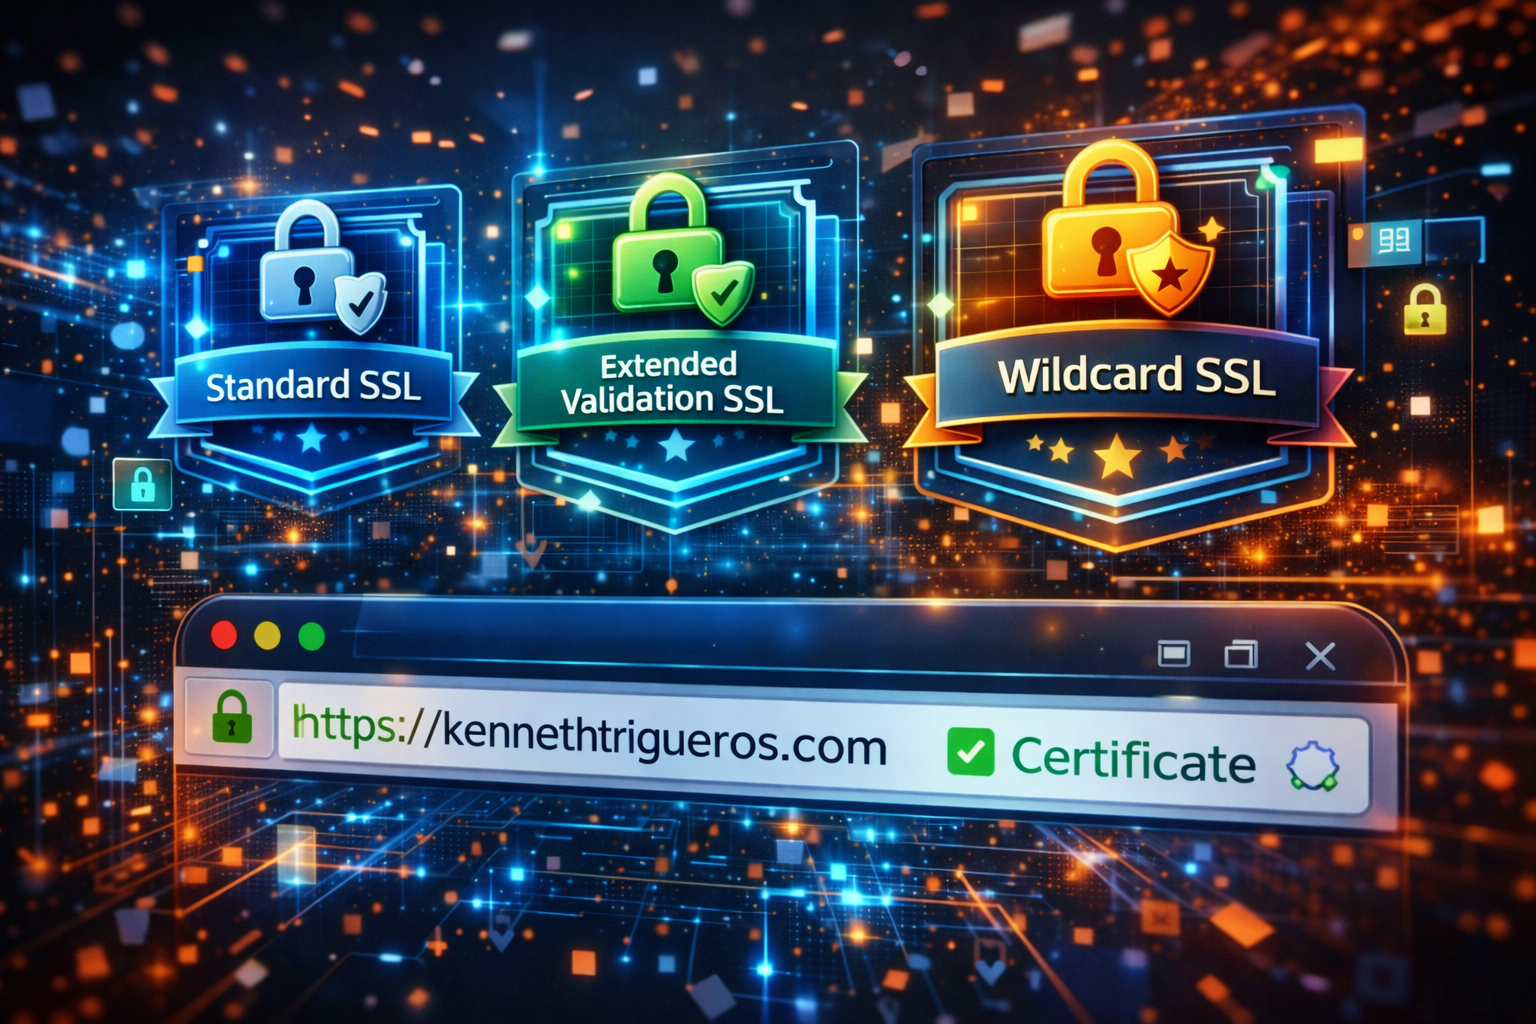Toggle the green checkbox next to Certificate

pyautogui.click(x=970, y=753)
